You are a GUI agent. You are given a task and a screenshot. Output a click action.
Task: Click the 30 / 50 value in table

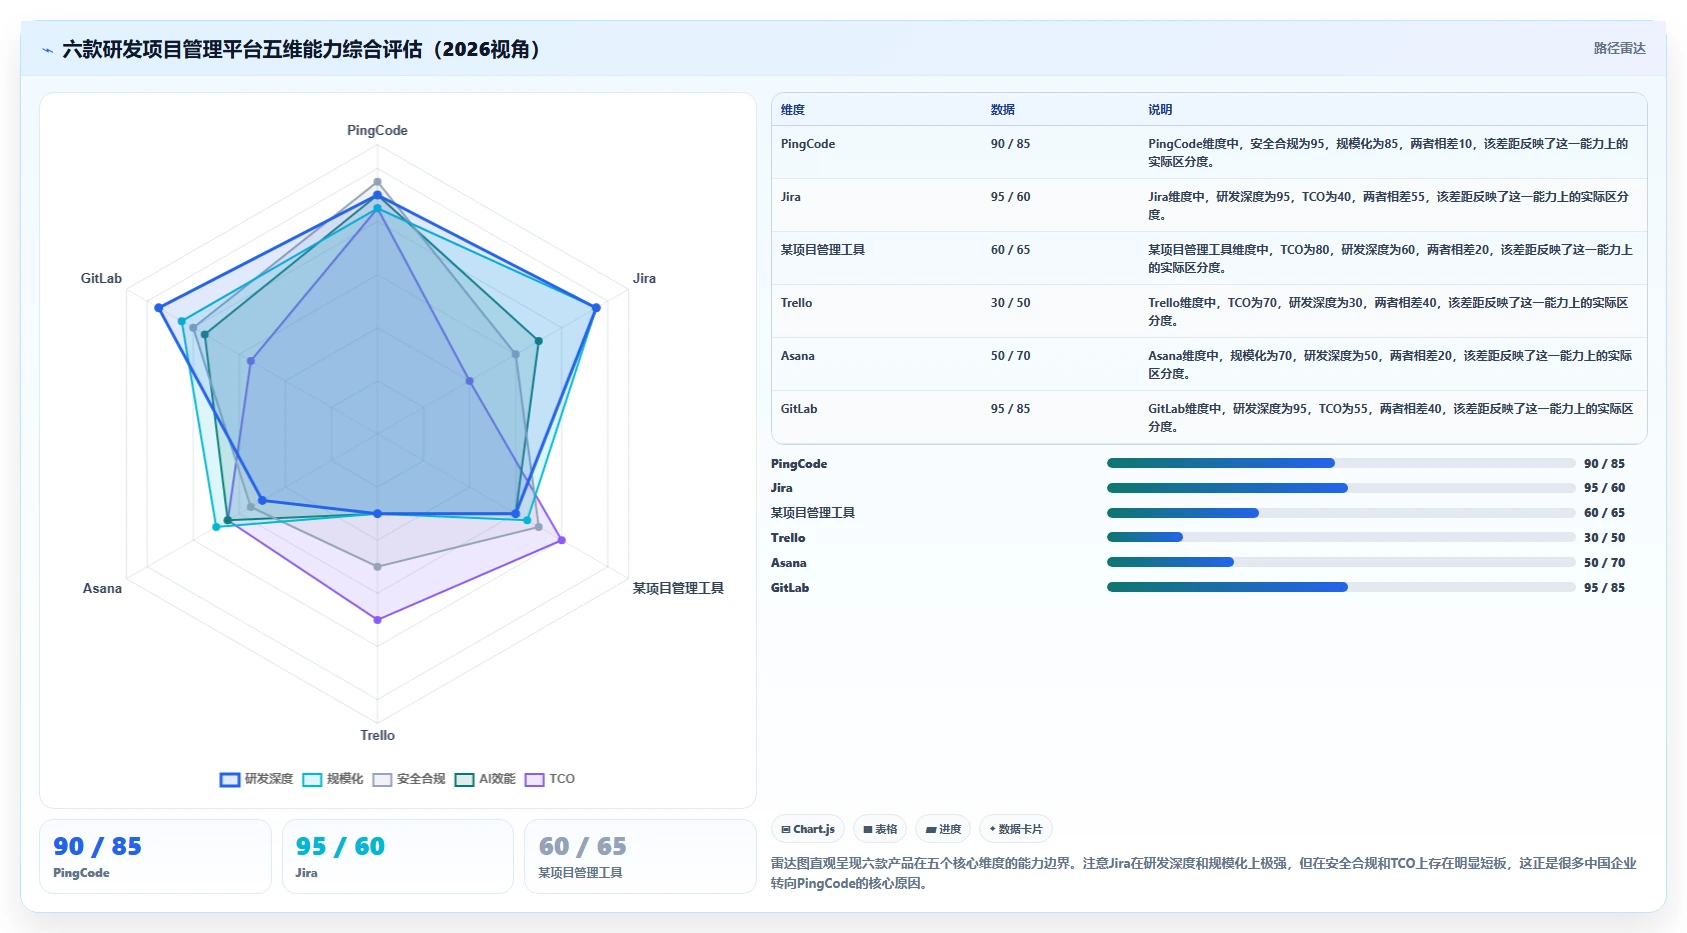(x=1010, y=303)
